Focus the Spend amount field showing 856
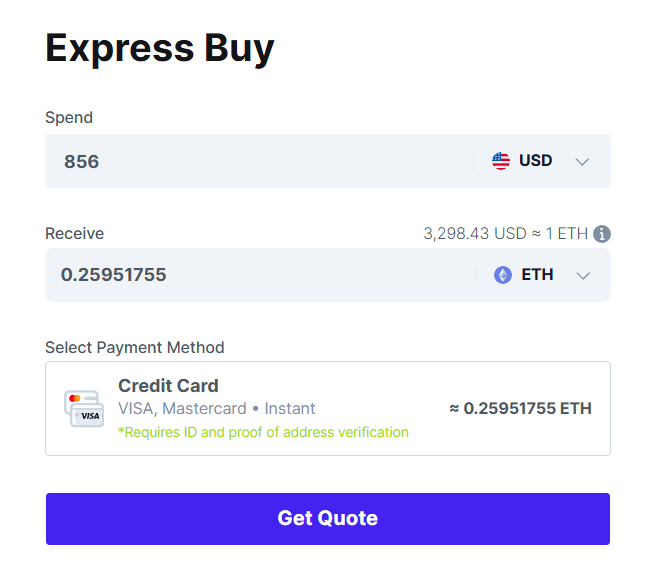Screen dimensions: 659x569 pos(250,161)
